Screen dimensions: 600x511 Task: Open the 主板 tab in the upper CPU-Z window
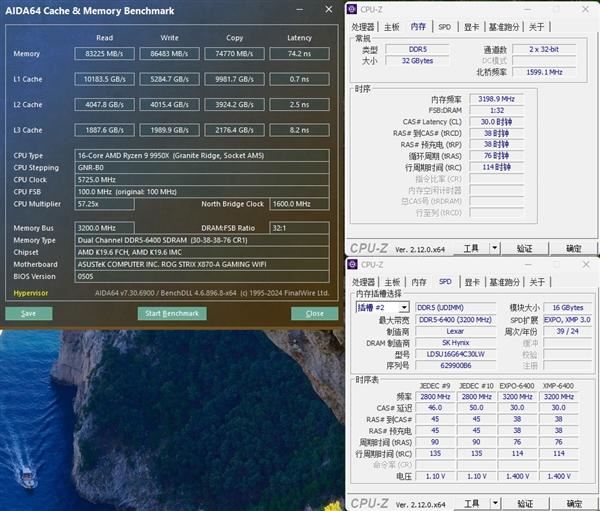pos(392,27)
